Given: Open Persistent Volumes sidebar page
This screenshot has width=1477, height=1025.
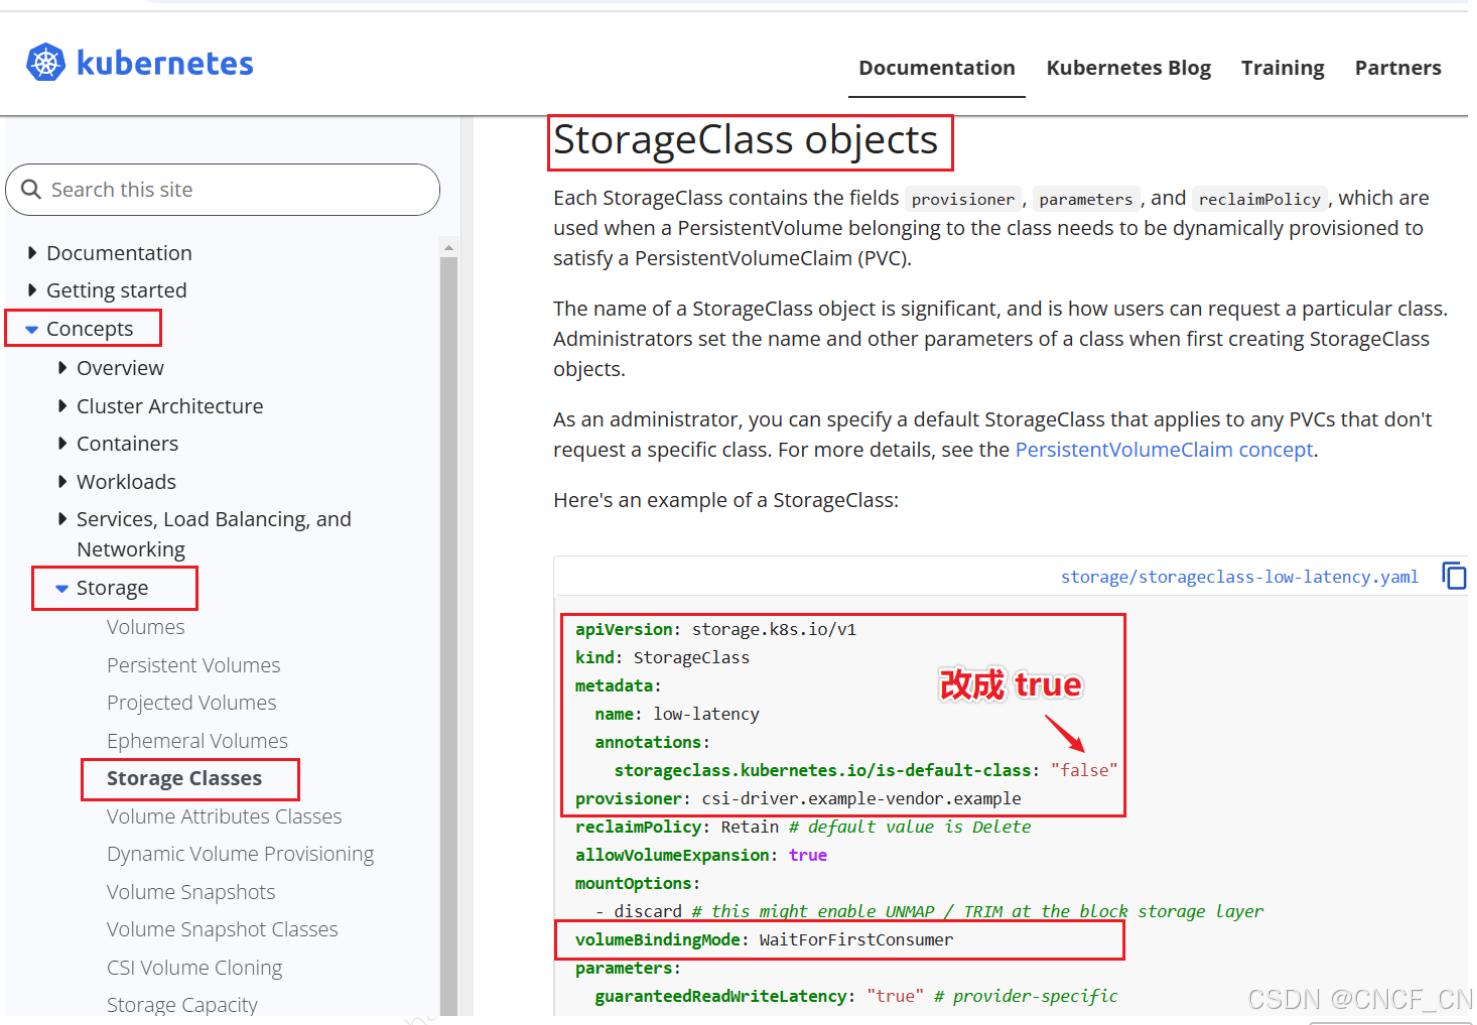Looking at the screenshot, I should [194, 665].
